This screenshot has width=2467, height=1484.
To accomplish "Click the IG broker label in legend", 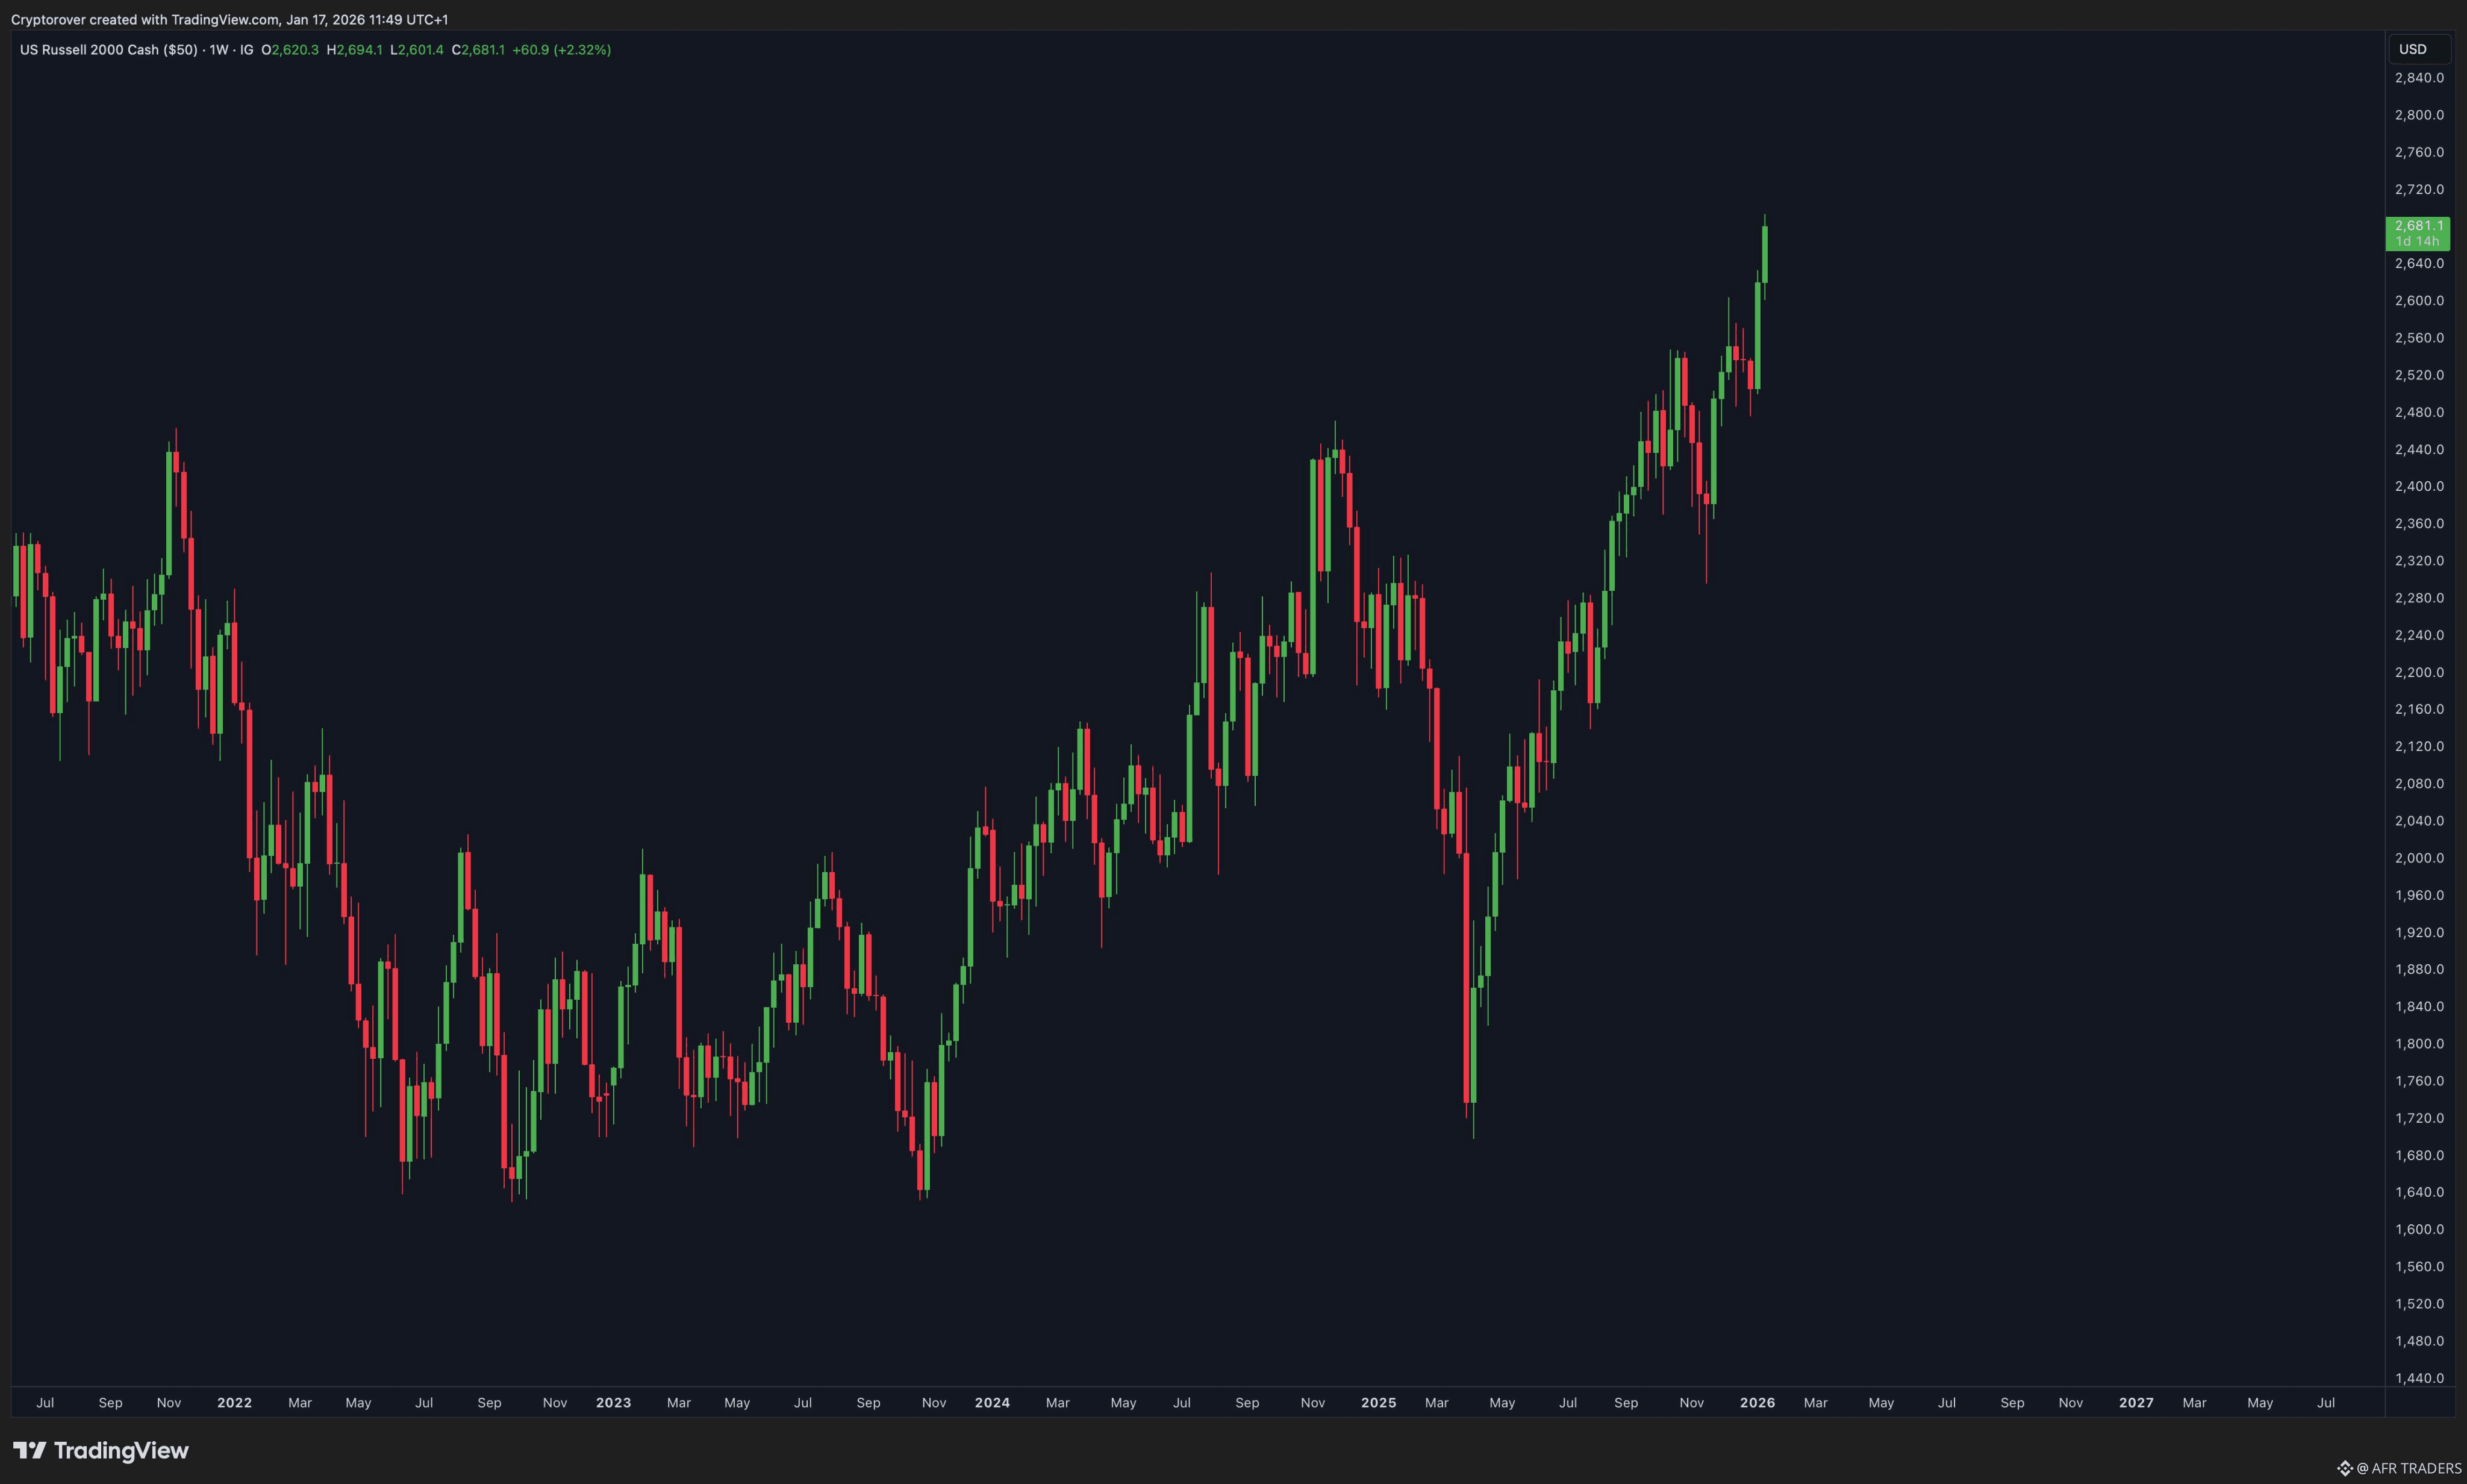I will [246, 49].
